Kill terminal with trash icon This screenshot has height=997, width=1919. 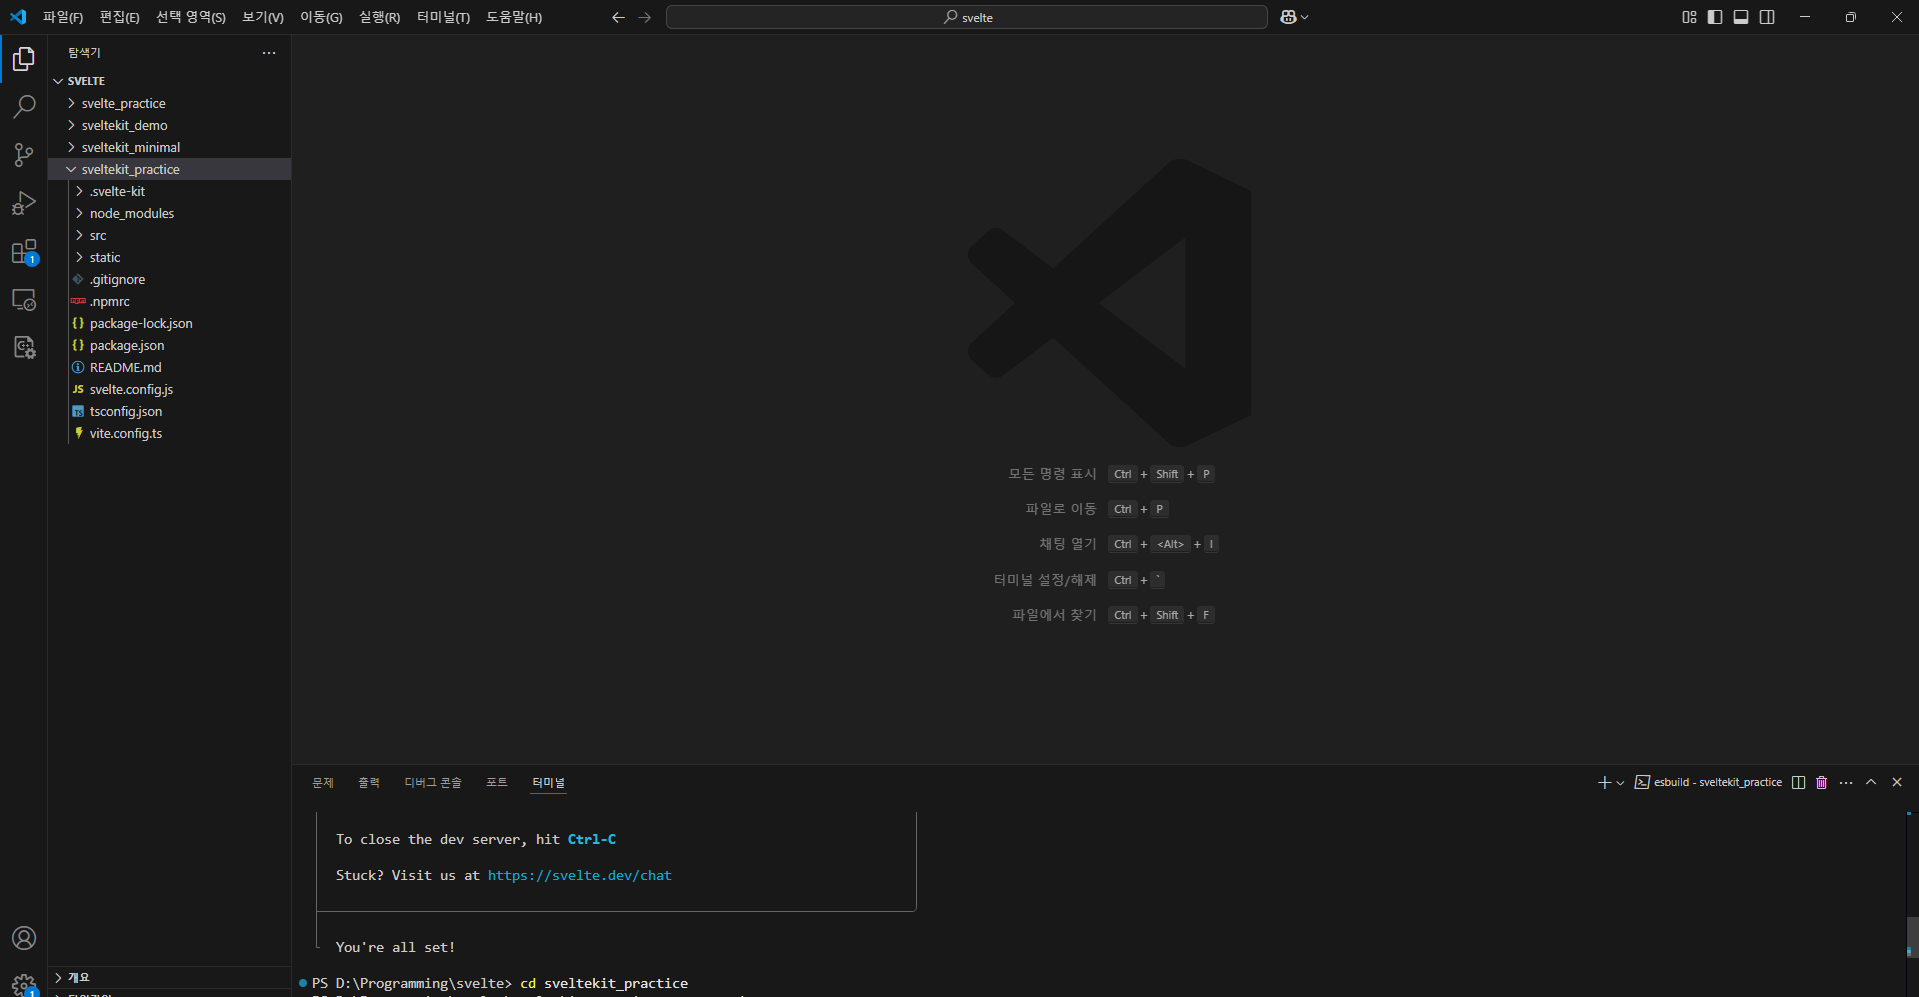1821,782
